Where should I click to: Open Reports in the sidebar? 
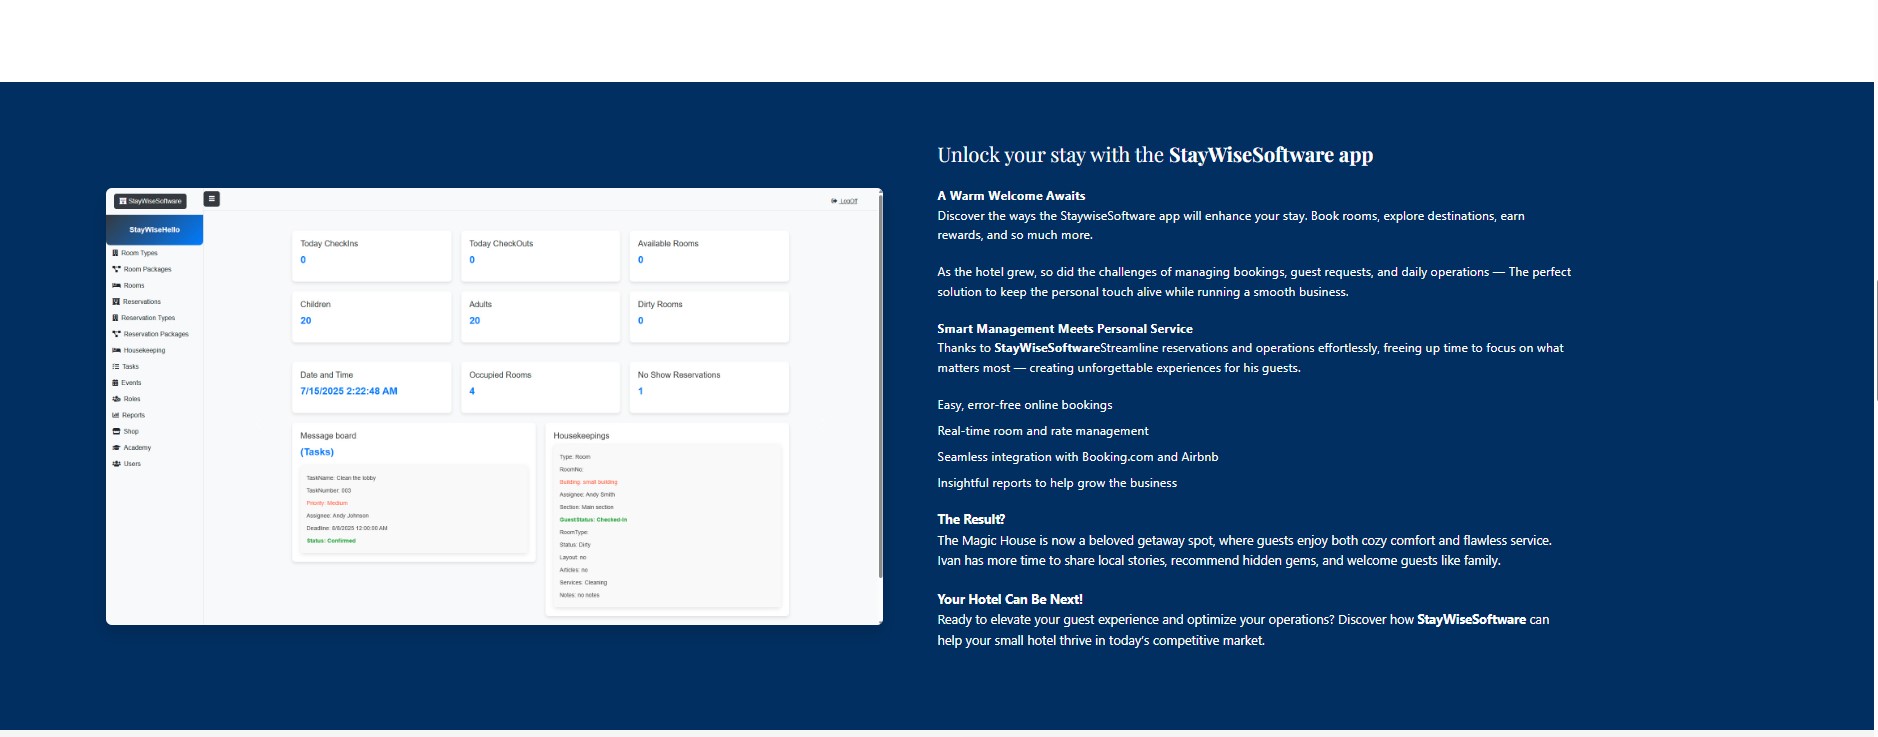click(128, 415)
